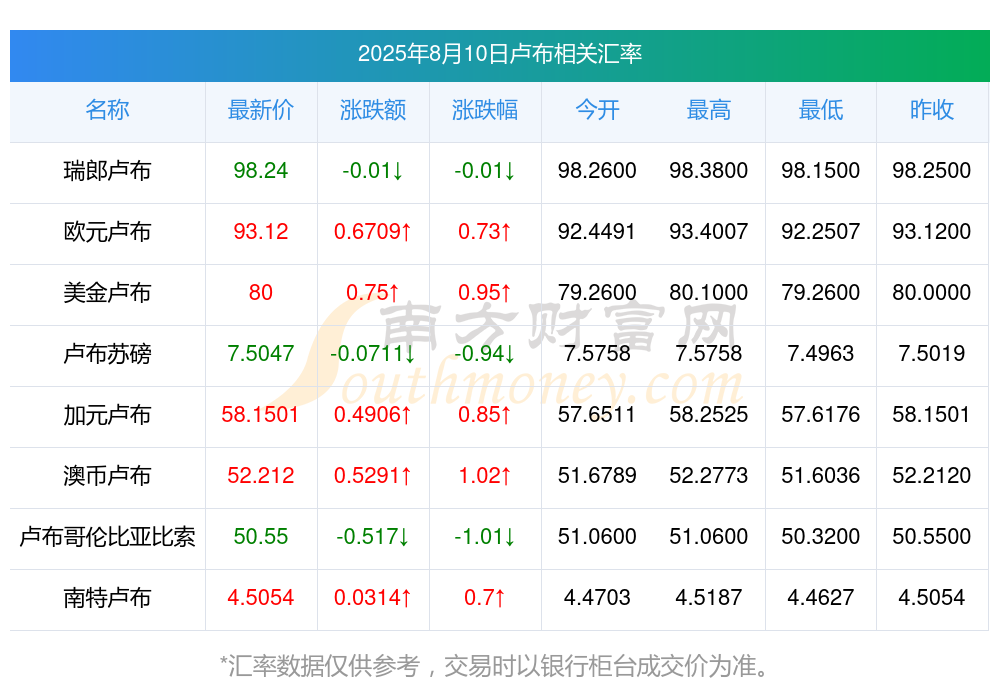This screenshot has height=698, width=1000.
Task: Click latest price 98.24
Action: tap(261, 171)
